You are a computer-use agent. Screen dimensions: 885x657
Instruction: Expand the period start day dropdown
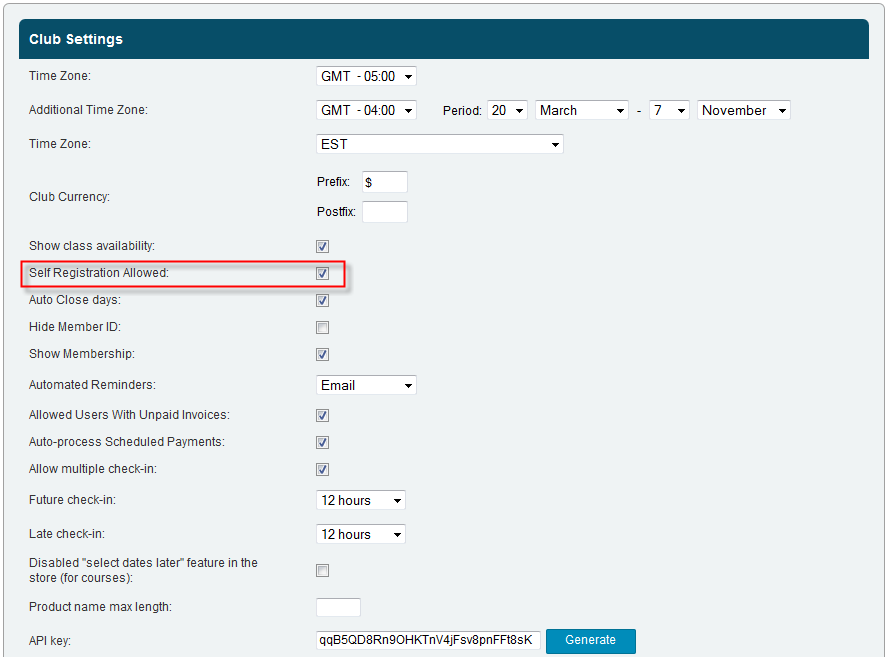click(507, 110)
